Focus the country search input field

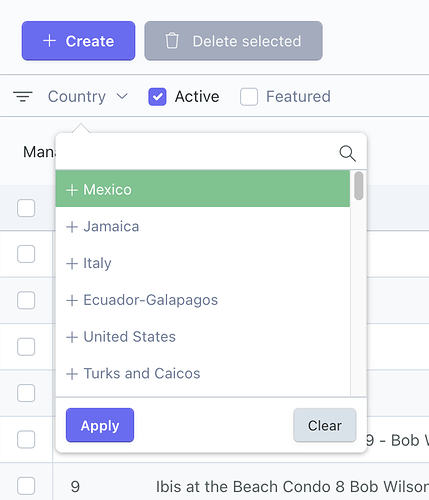coord(197,153)
